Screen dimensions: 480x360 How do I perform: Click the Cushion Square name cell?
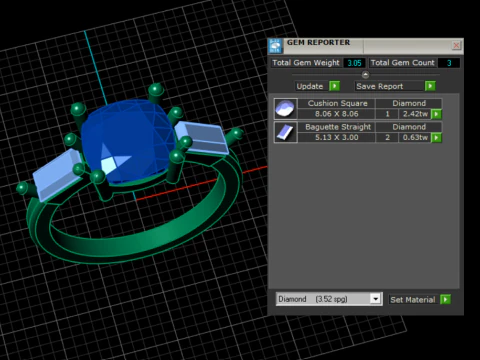(x=337, y=103)
